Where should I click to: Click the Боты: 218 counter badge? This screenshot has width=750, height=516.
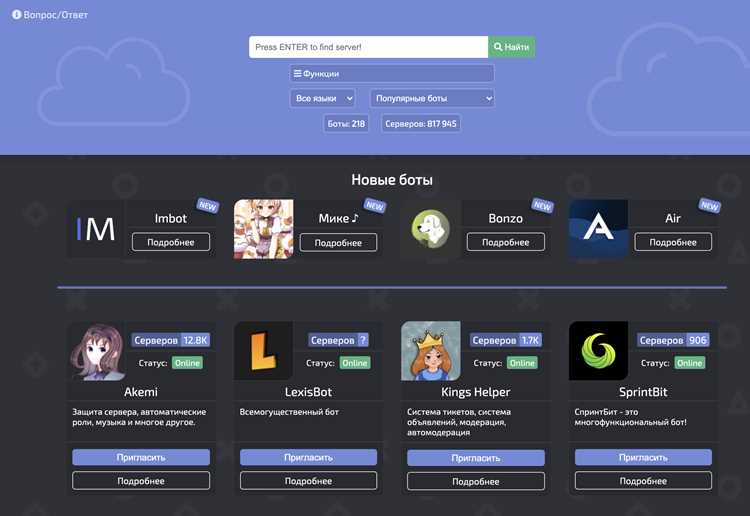(346, 124)
